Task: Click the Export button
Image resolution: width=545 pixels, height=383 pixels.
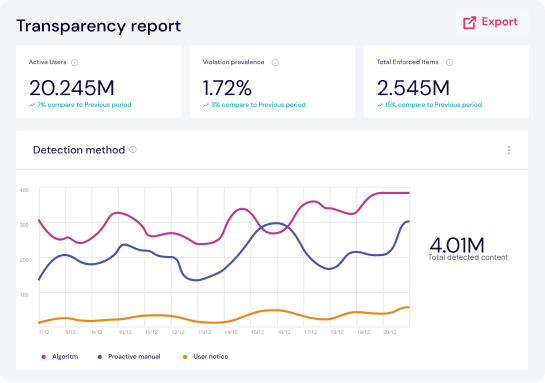Action: click(x=492, y=23)
